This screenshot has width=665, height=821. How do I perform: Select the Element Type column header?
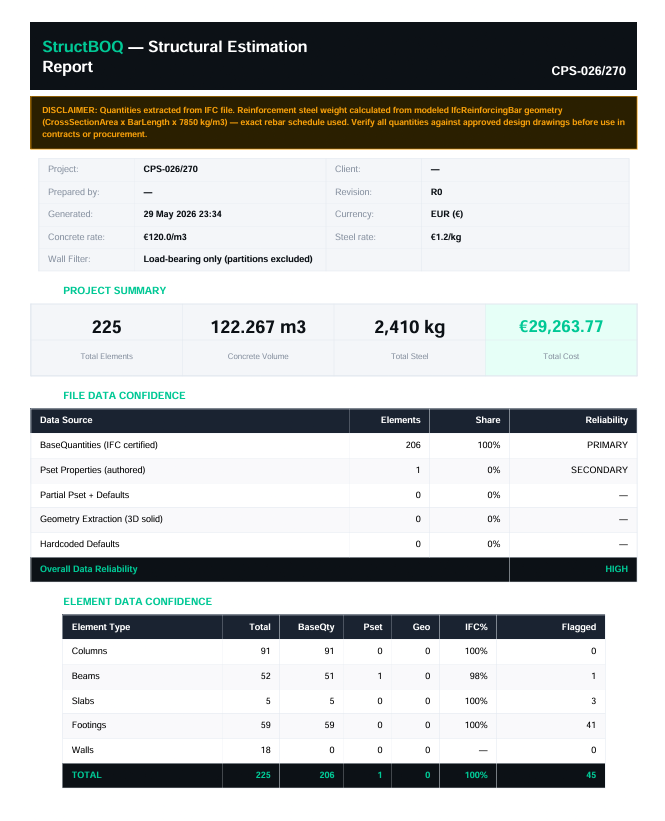[x=101, y=627]
